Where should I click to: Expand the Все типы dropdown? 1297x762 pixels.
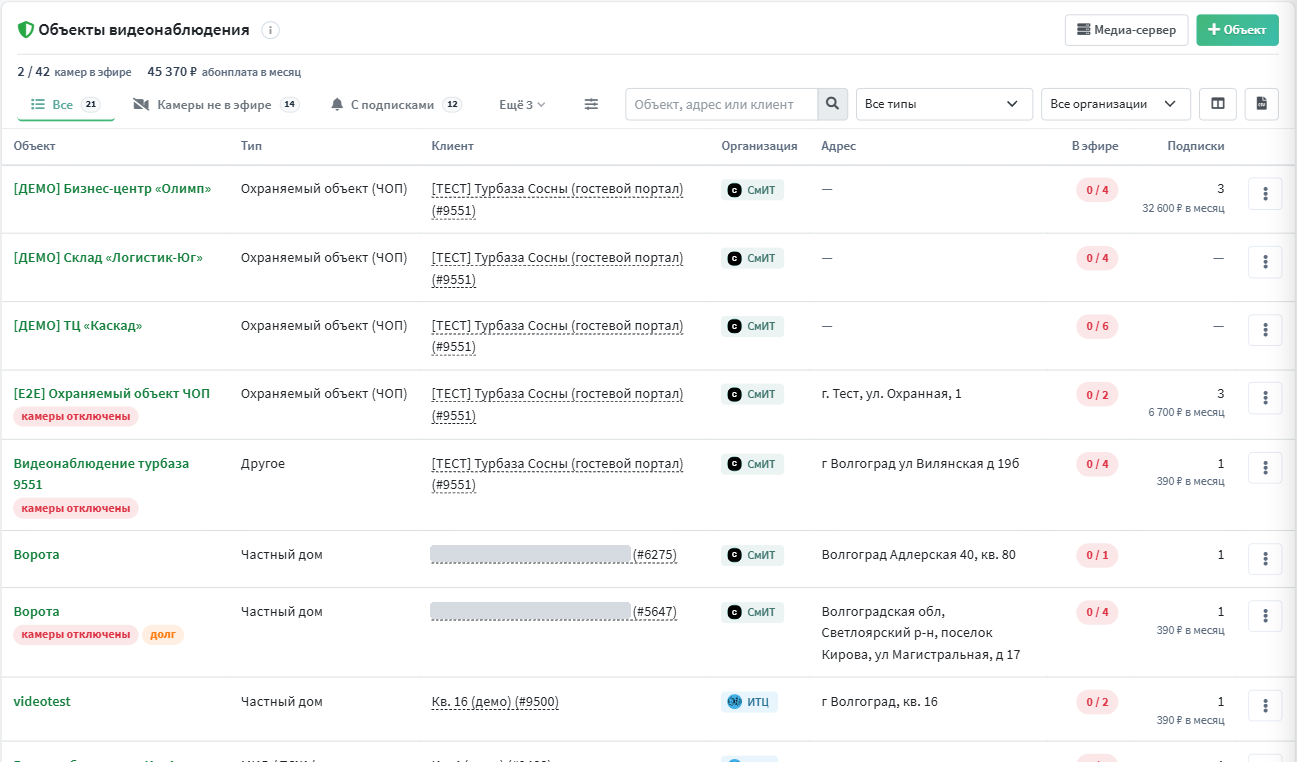tap(944, 104)
